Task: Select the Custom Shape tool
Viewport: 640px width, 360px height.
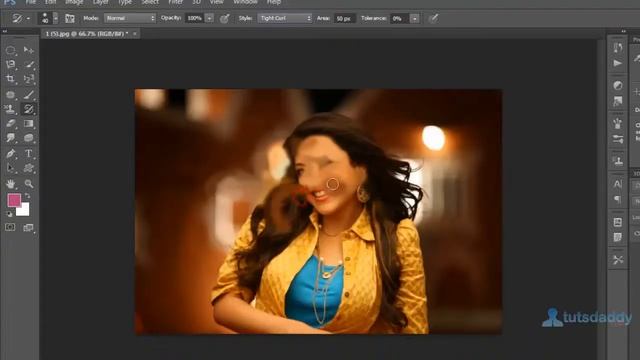Action: [x=29, y=168]
